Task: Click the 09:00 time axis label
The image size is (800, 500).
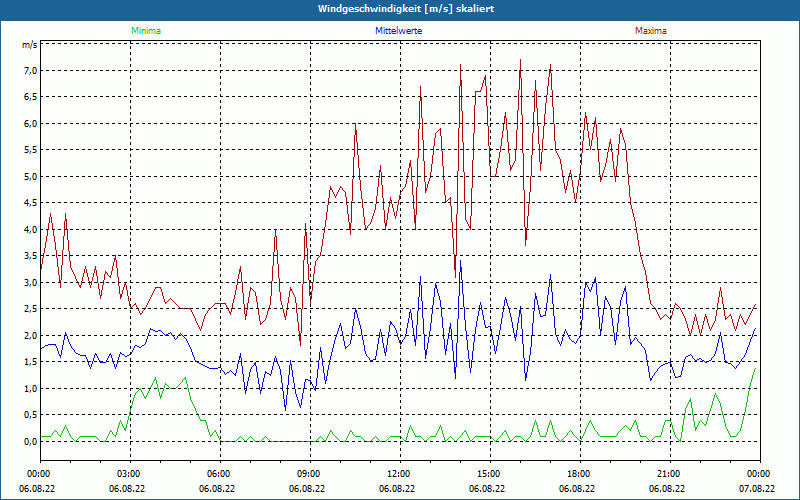Action: pos(309,473)
